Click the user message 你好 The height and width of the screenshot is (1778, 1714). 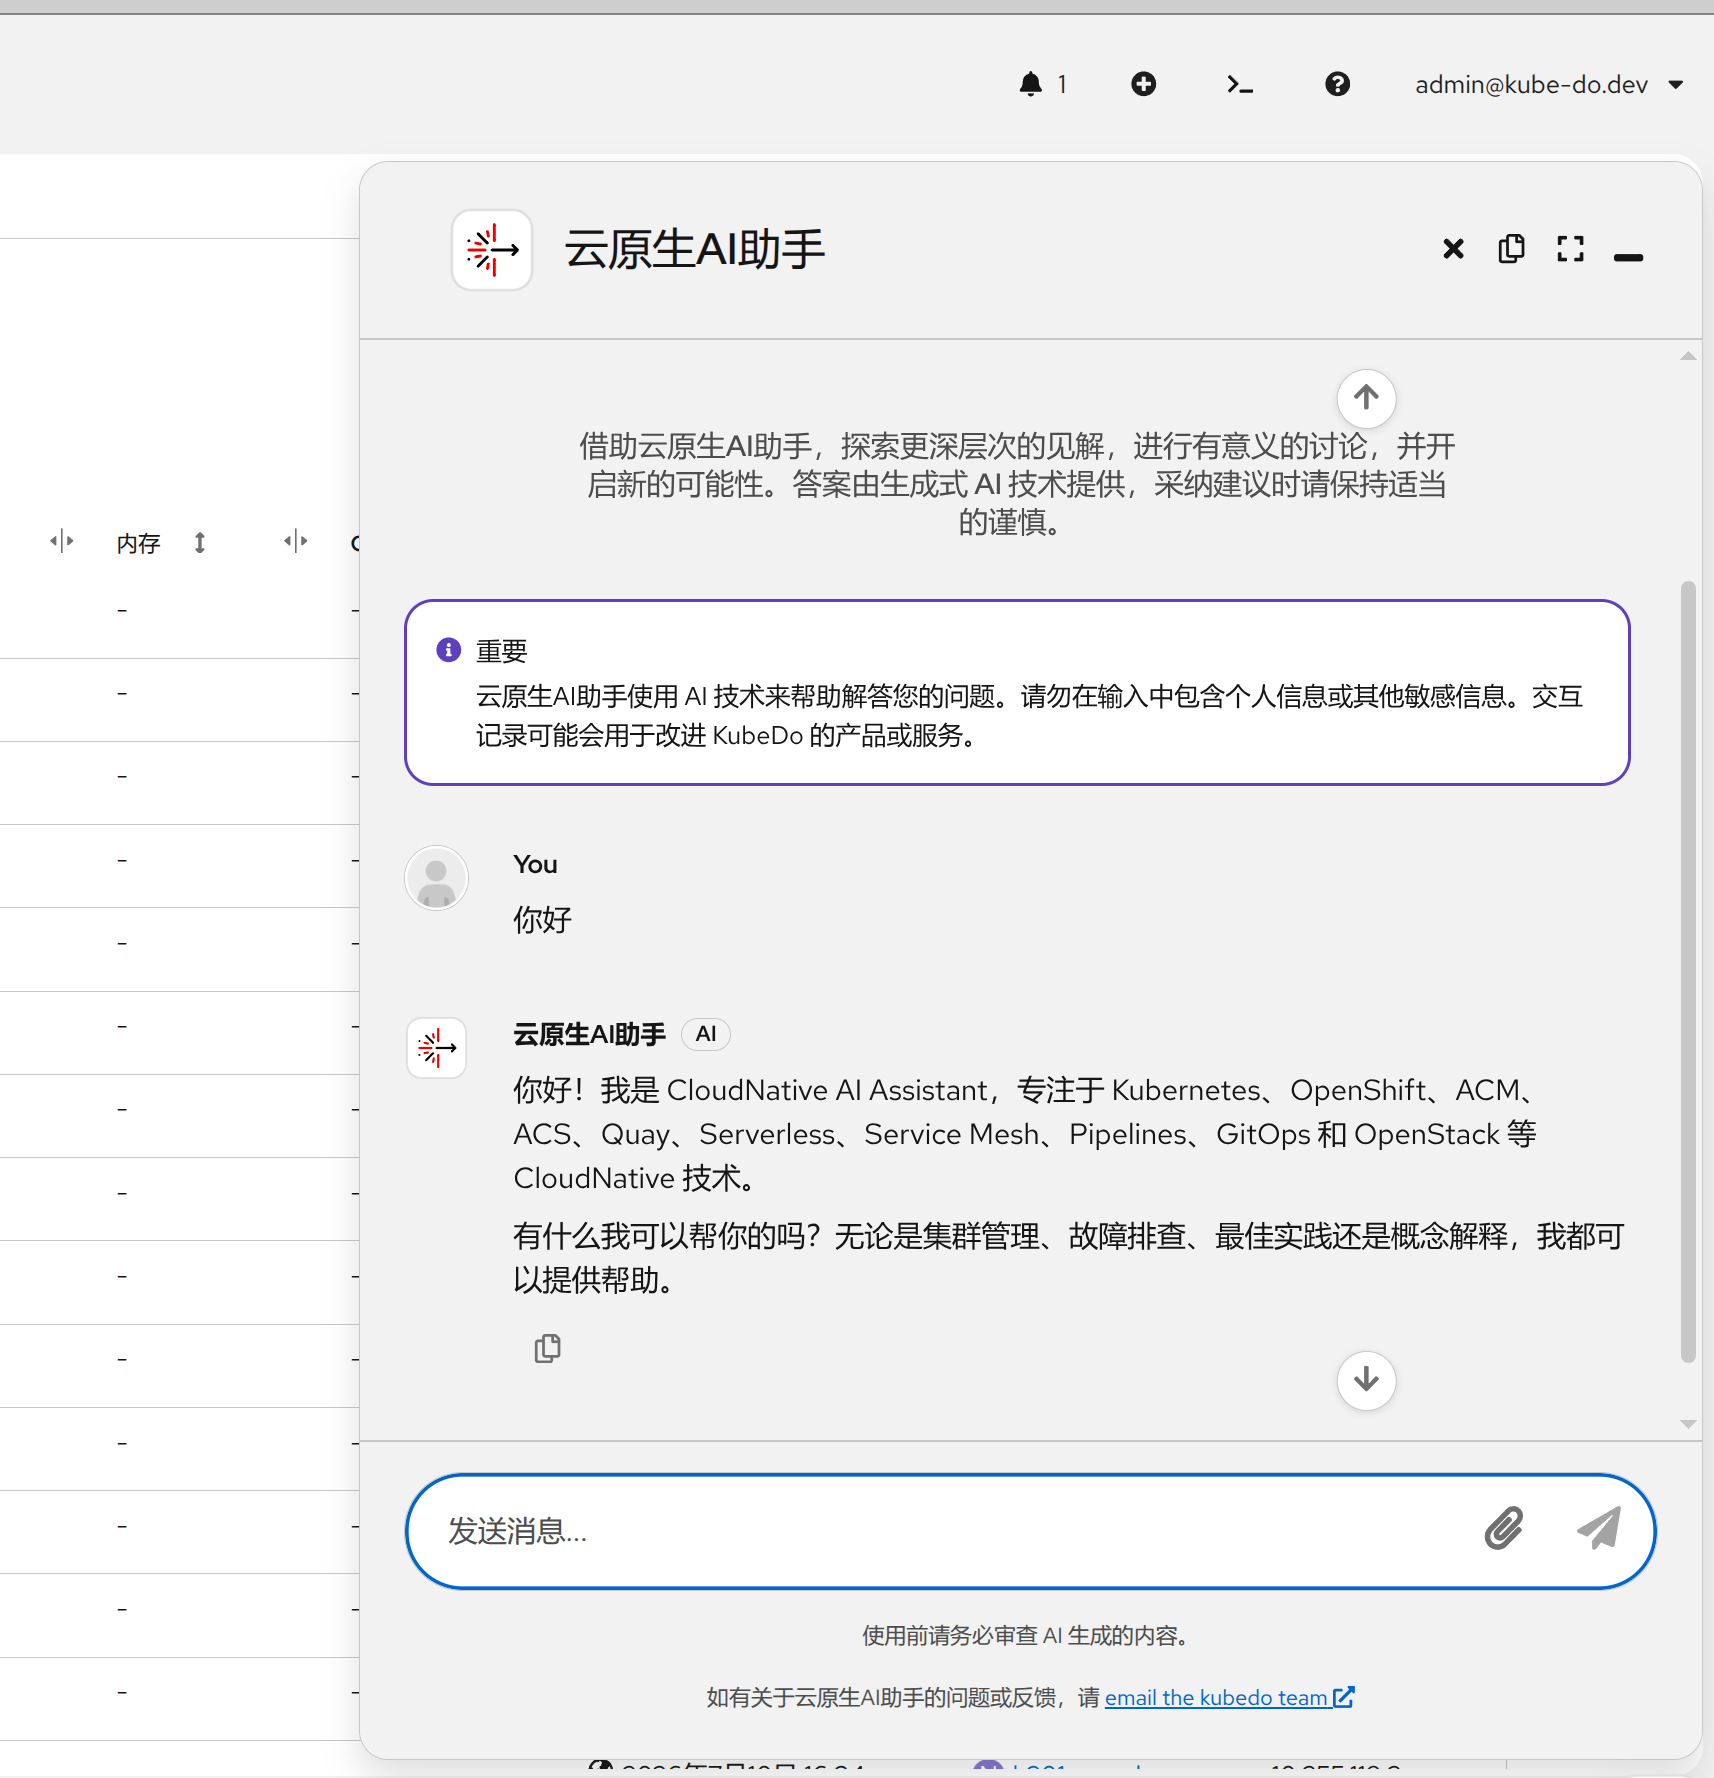(x=542, y=919)
